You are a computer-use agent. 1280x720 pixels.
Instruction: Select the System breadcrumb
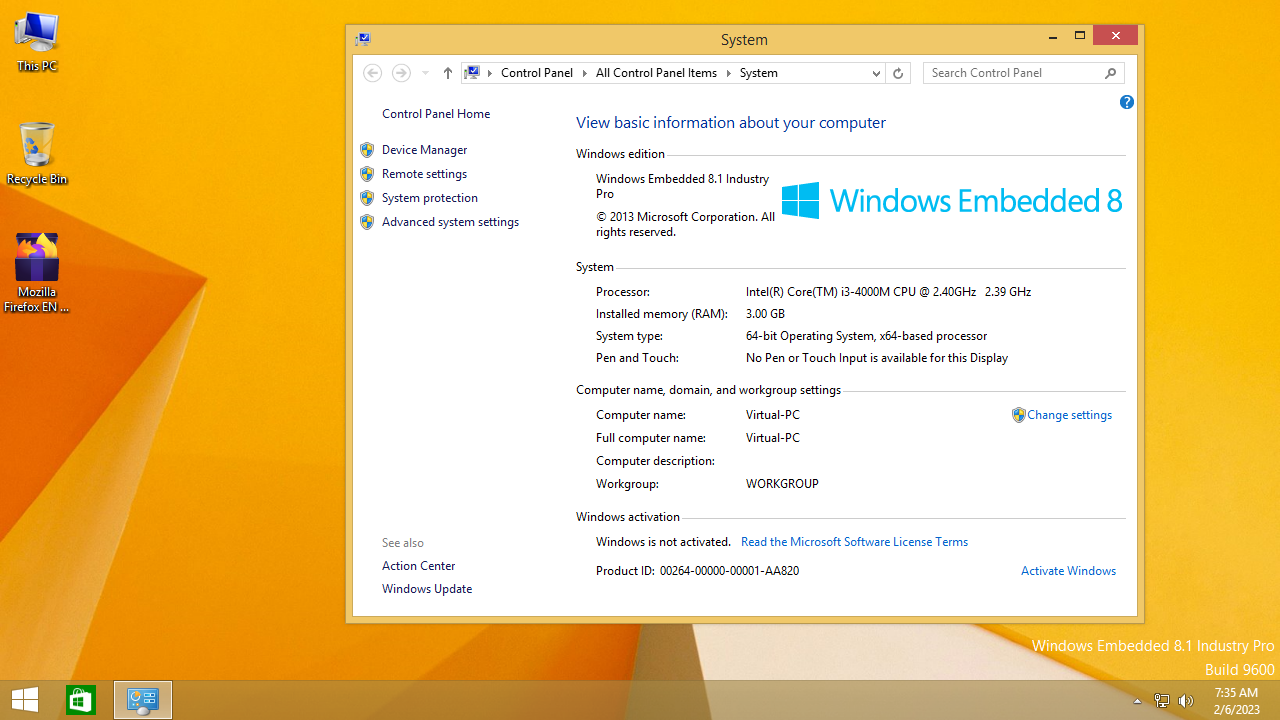759,73
